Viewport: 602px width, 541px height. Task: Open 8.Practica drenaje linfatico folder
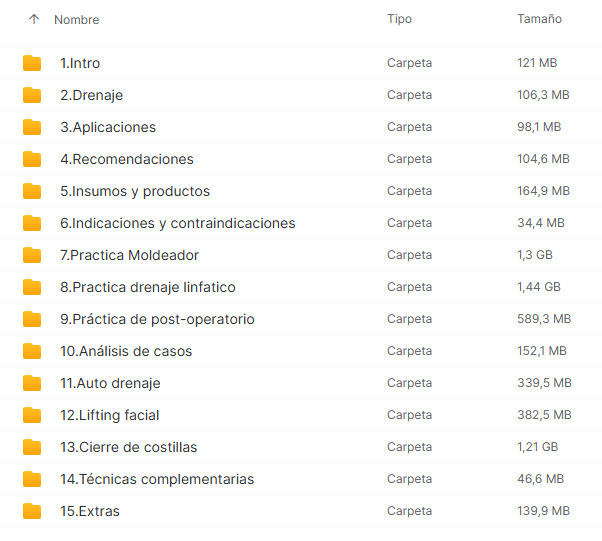[x=148, y=287]
